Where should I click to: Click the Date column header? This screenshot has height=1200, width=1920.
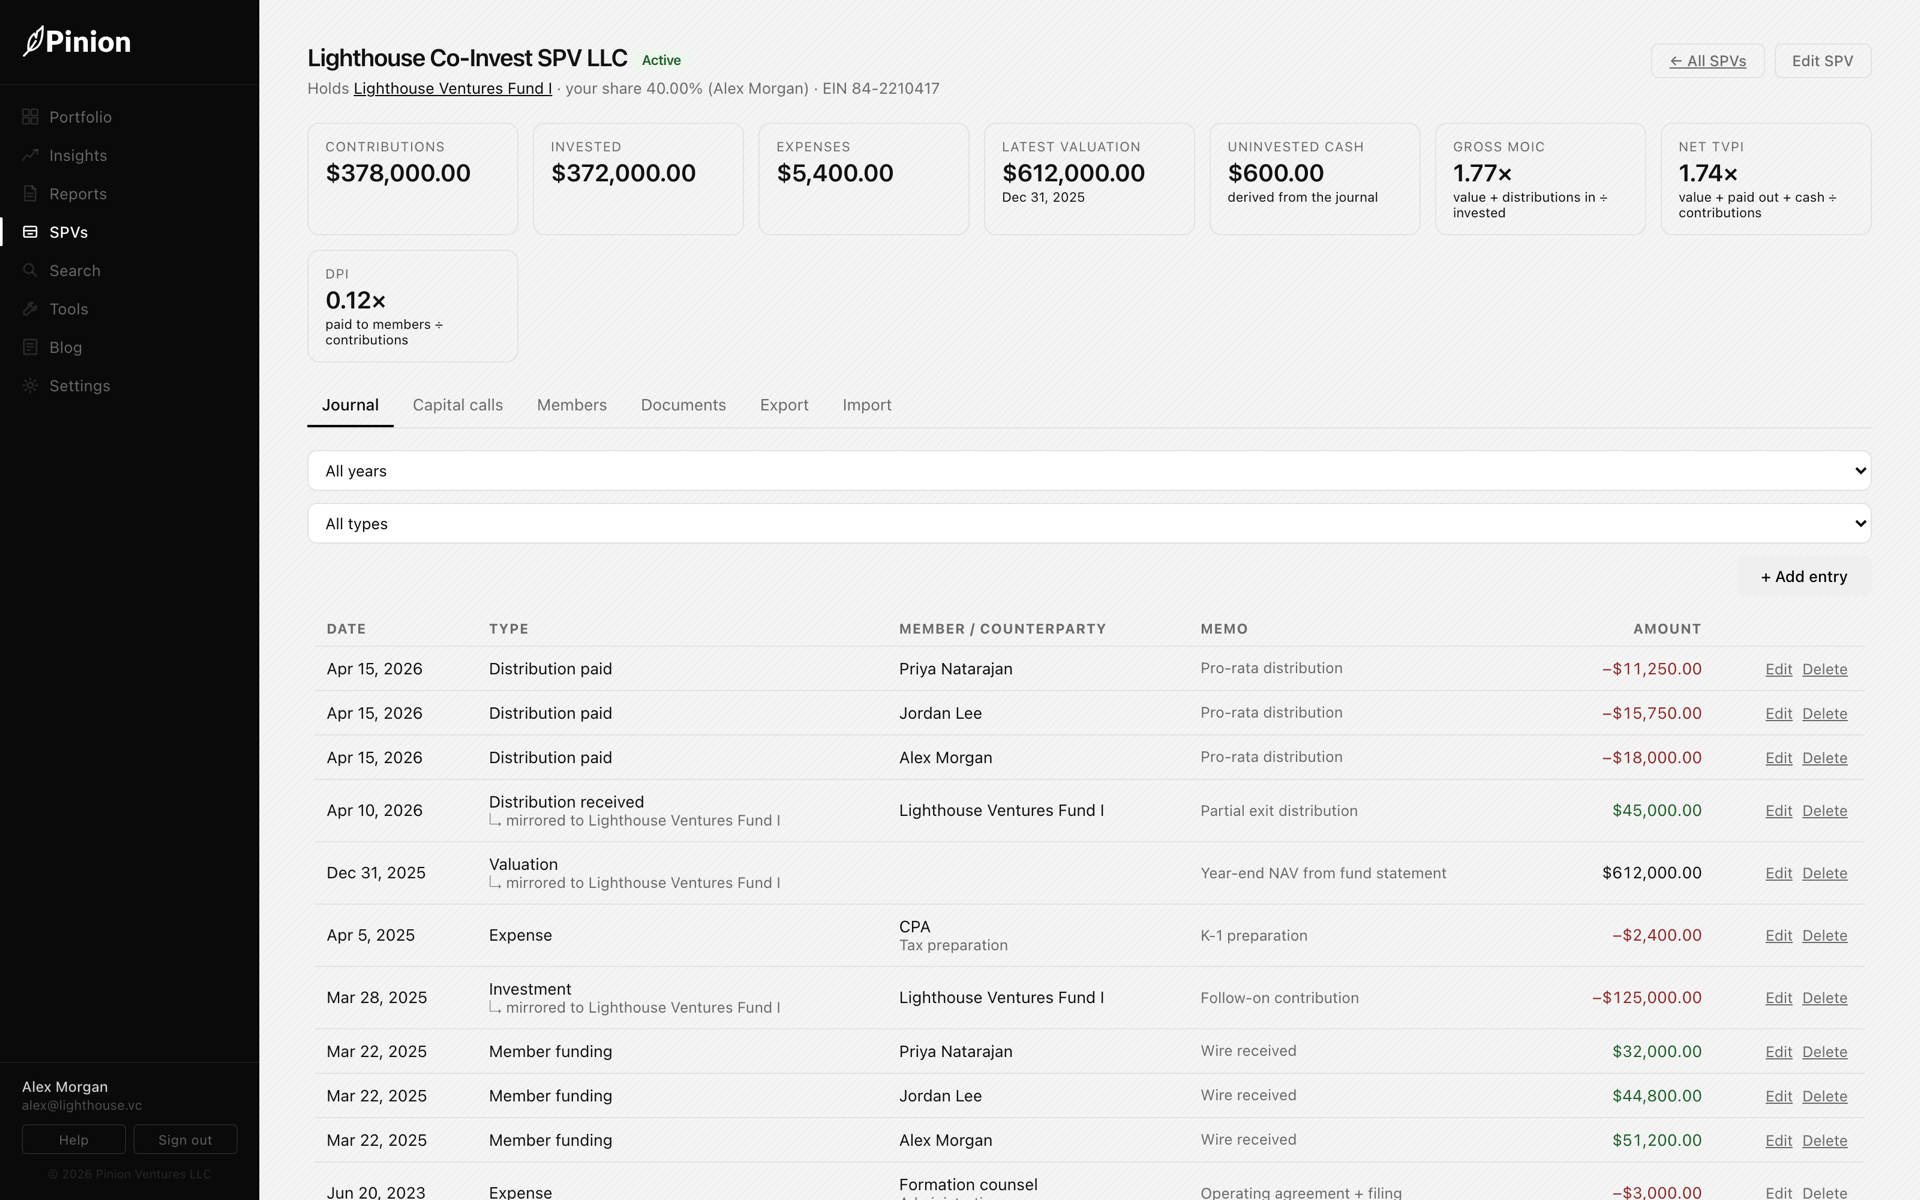(346, 629)
